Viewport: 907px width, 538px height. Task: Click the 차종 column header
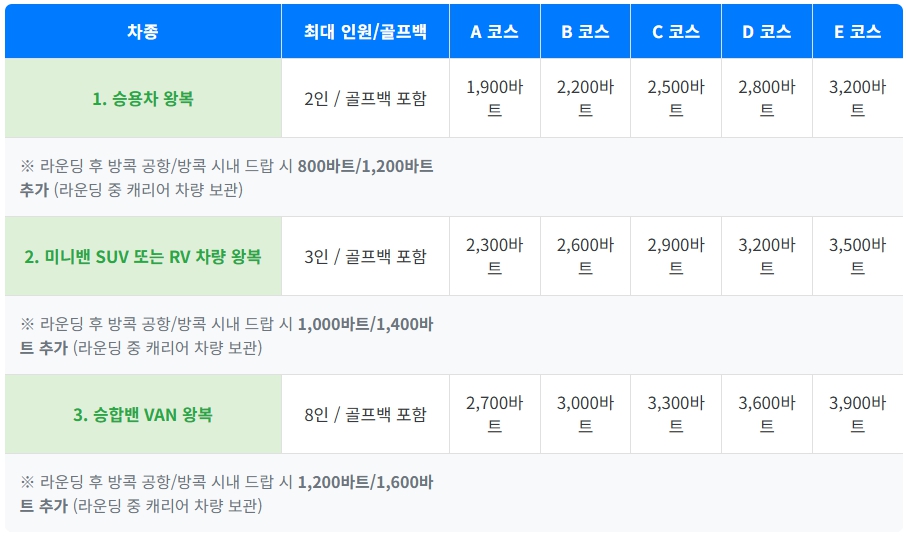click(x=143, y=31)
